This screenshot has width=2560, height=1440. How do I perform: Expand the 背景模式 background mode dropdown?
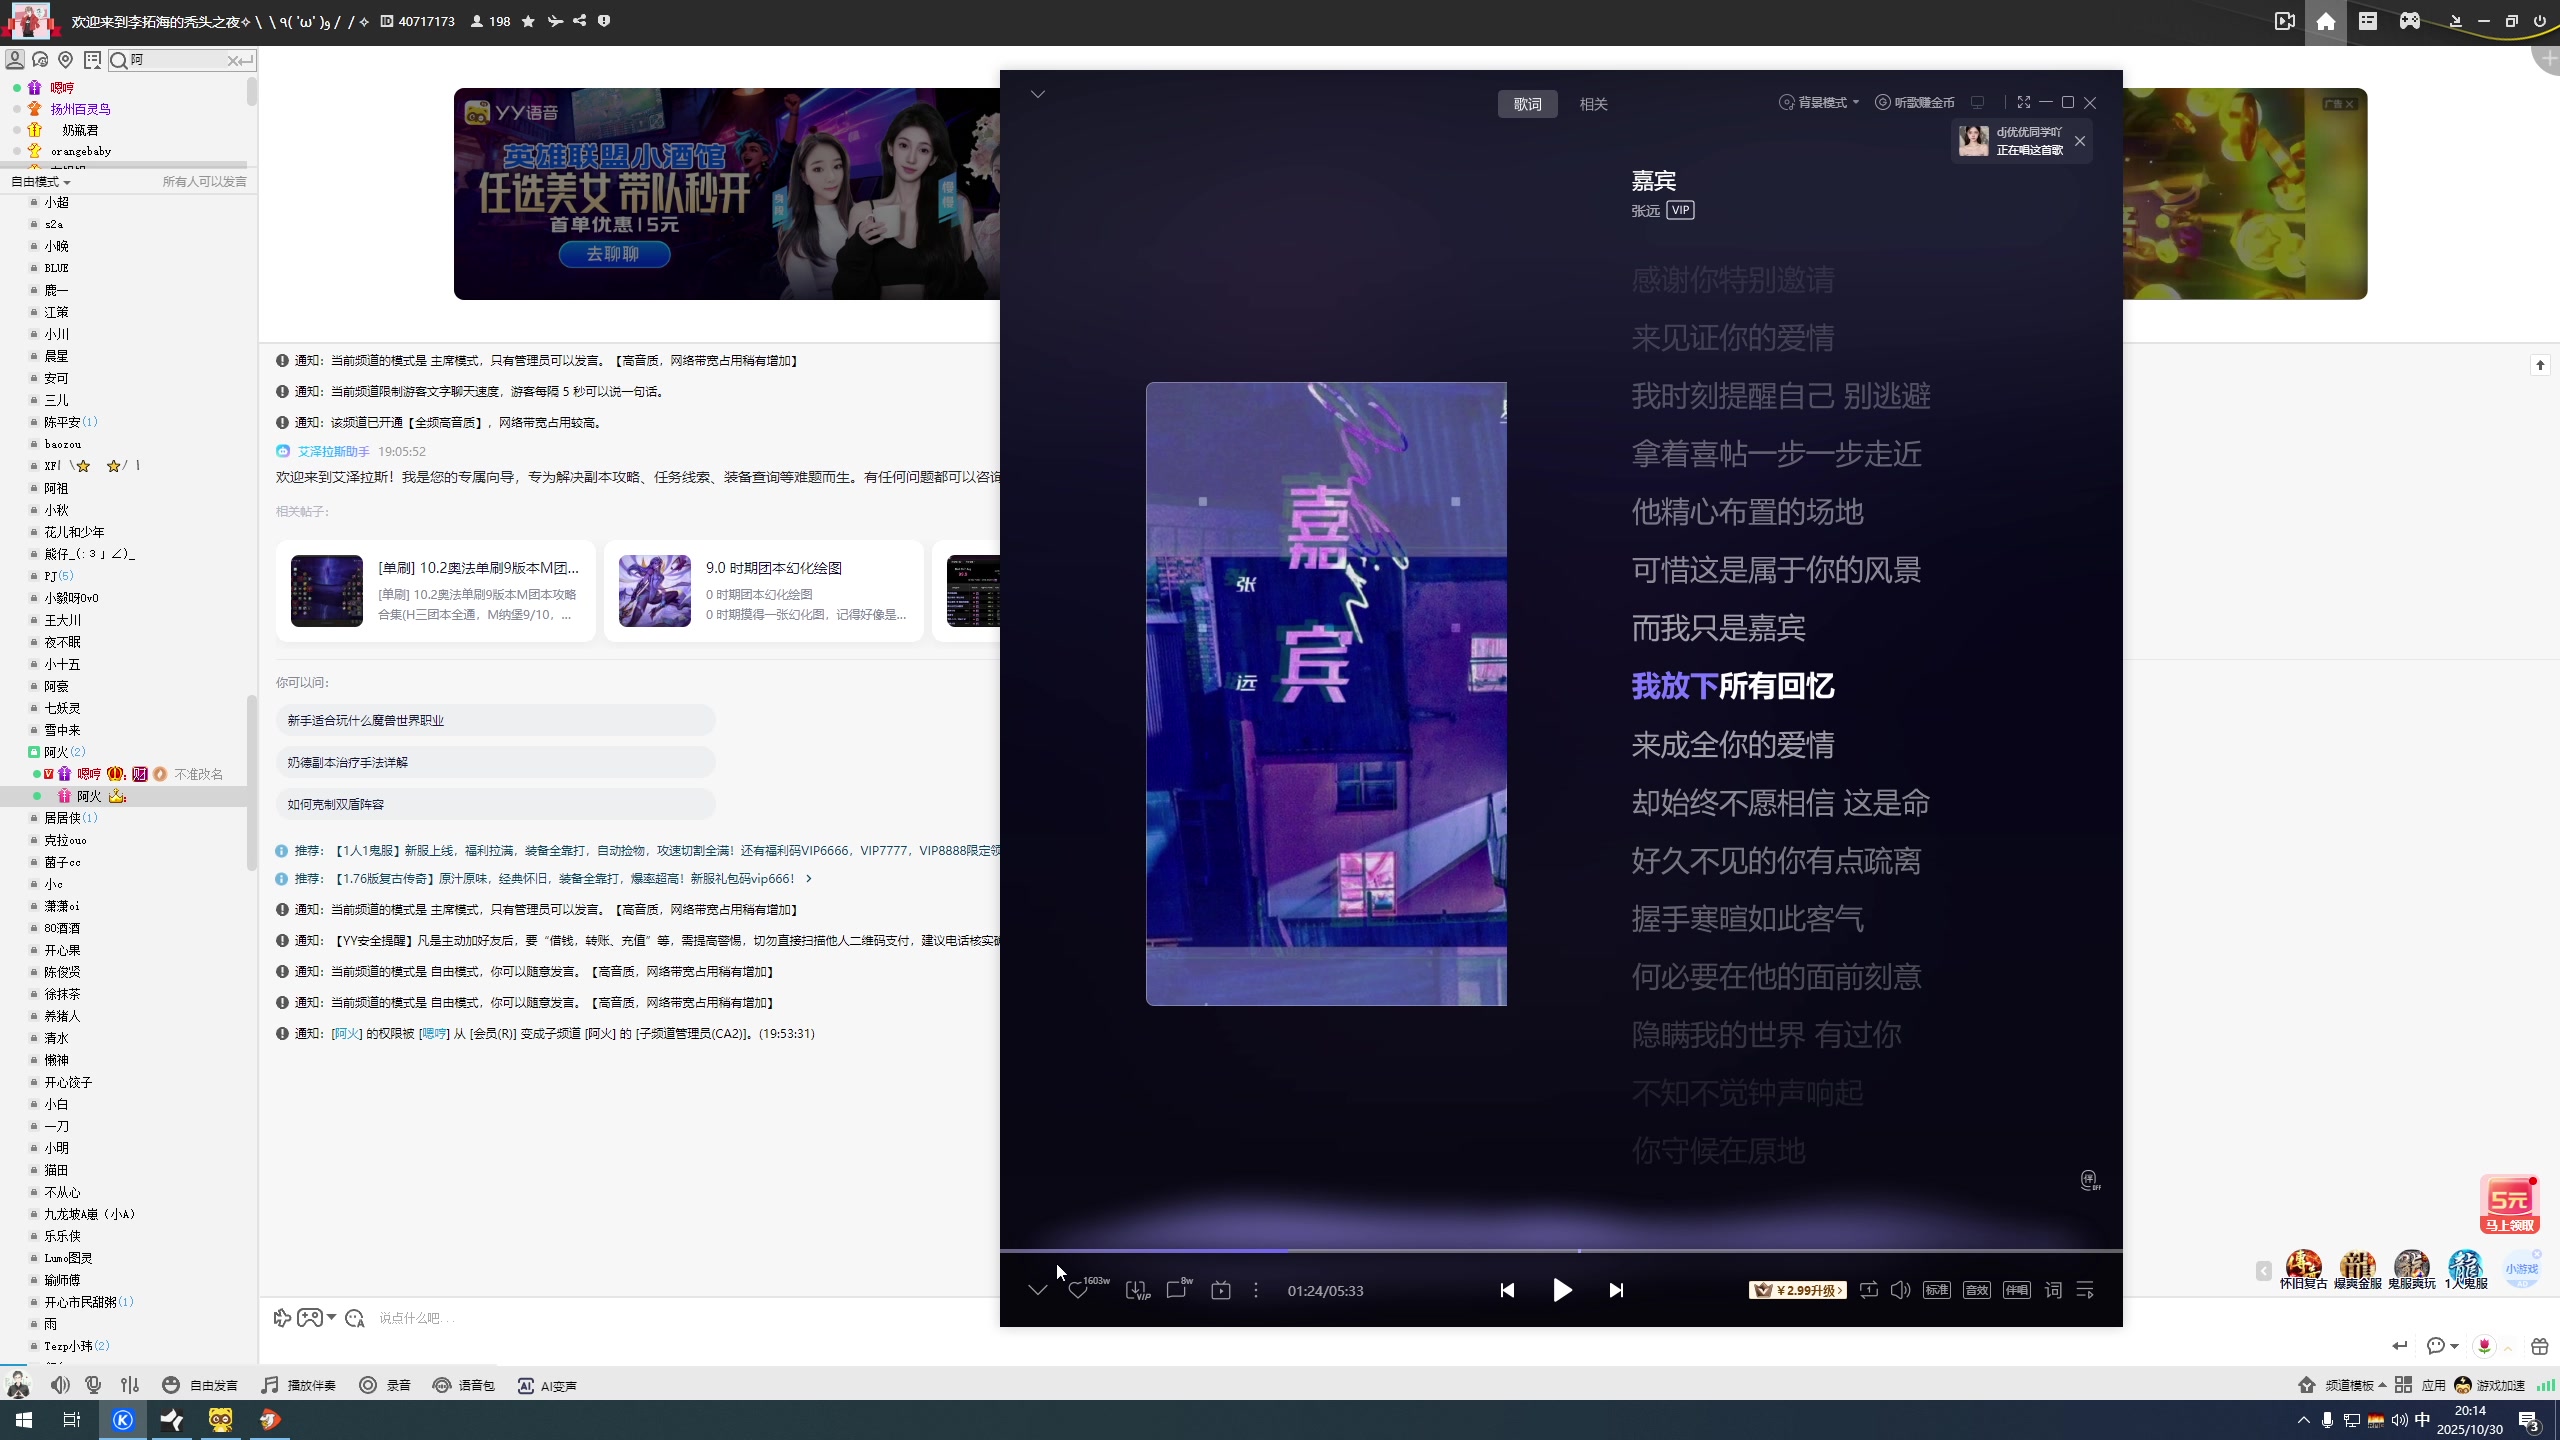(x=1820, y=102)
